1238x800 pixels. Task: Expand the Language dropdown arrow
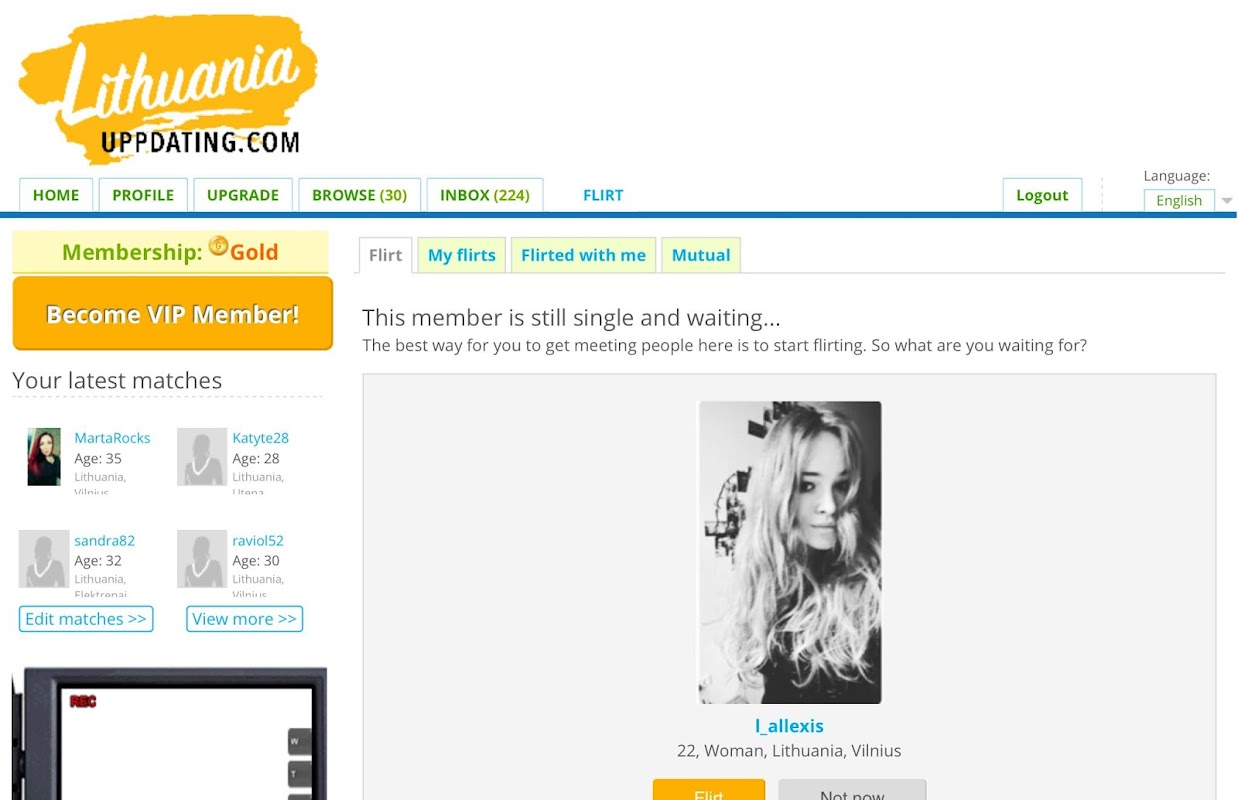tap(1227, 201)
